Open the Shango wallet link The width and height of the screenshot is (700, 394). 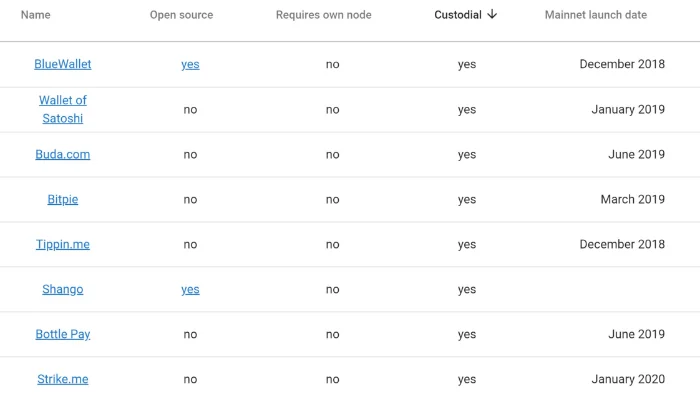62,290
